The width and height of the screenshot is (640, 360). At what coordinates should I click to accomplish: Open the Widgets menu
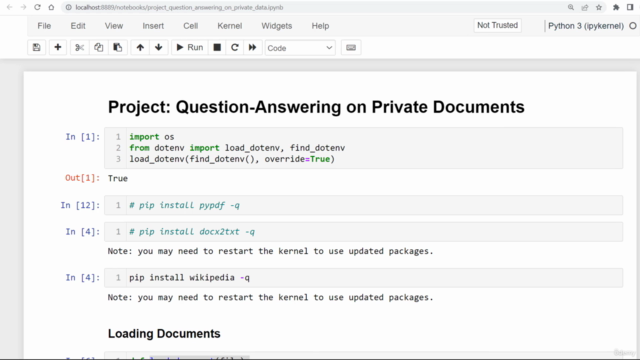277,26
